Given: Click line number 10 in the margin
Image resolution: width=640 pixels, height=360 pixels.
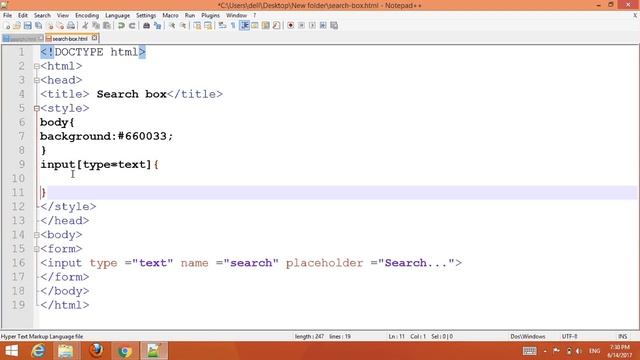Looking at the screenshot, I should tap(18, 179).
